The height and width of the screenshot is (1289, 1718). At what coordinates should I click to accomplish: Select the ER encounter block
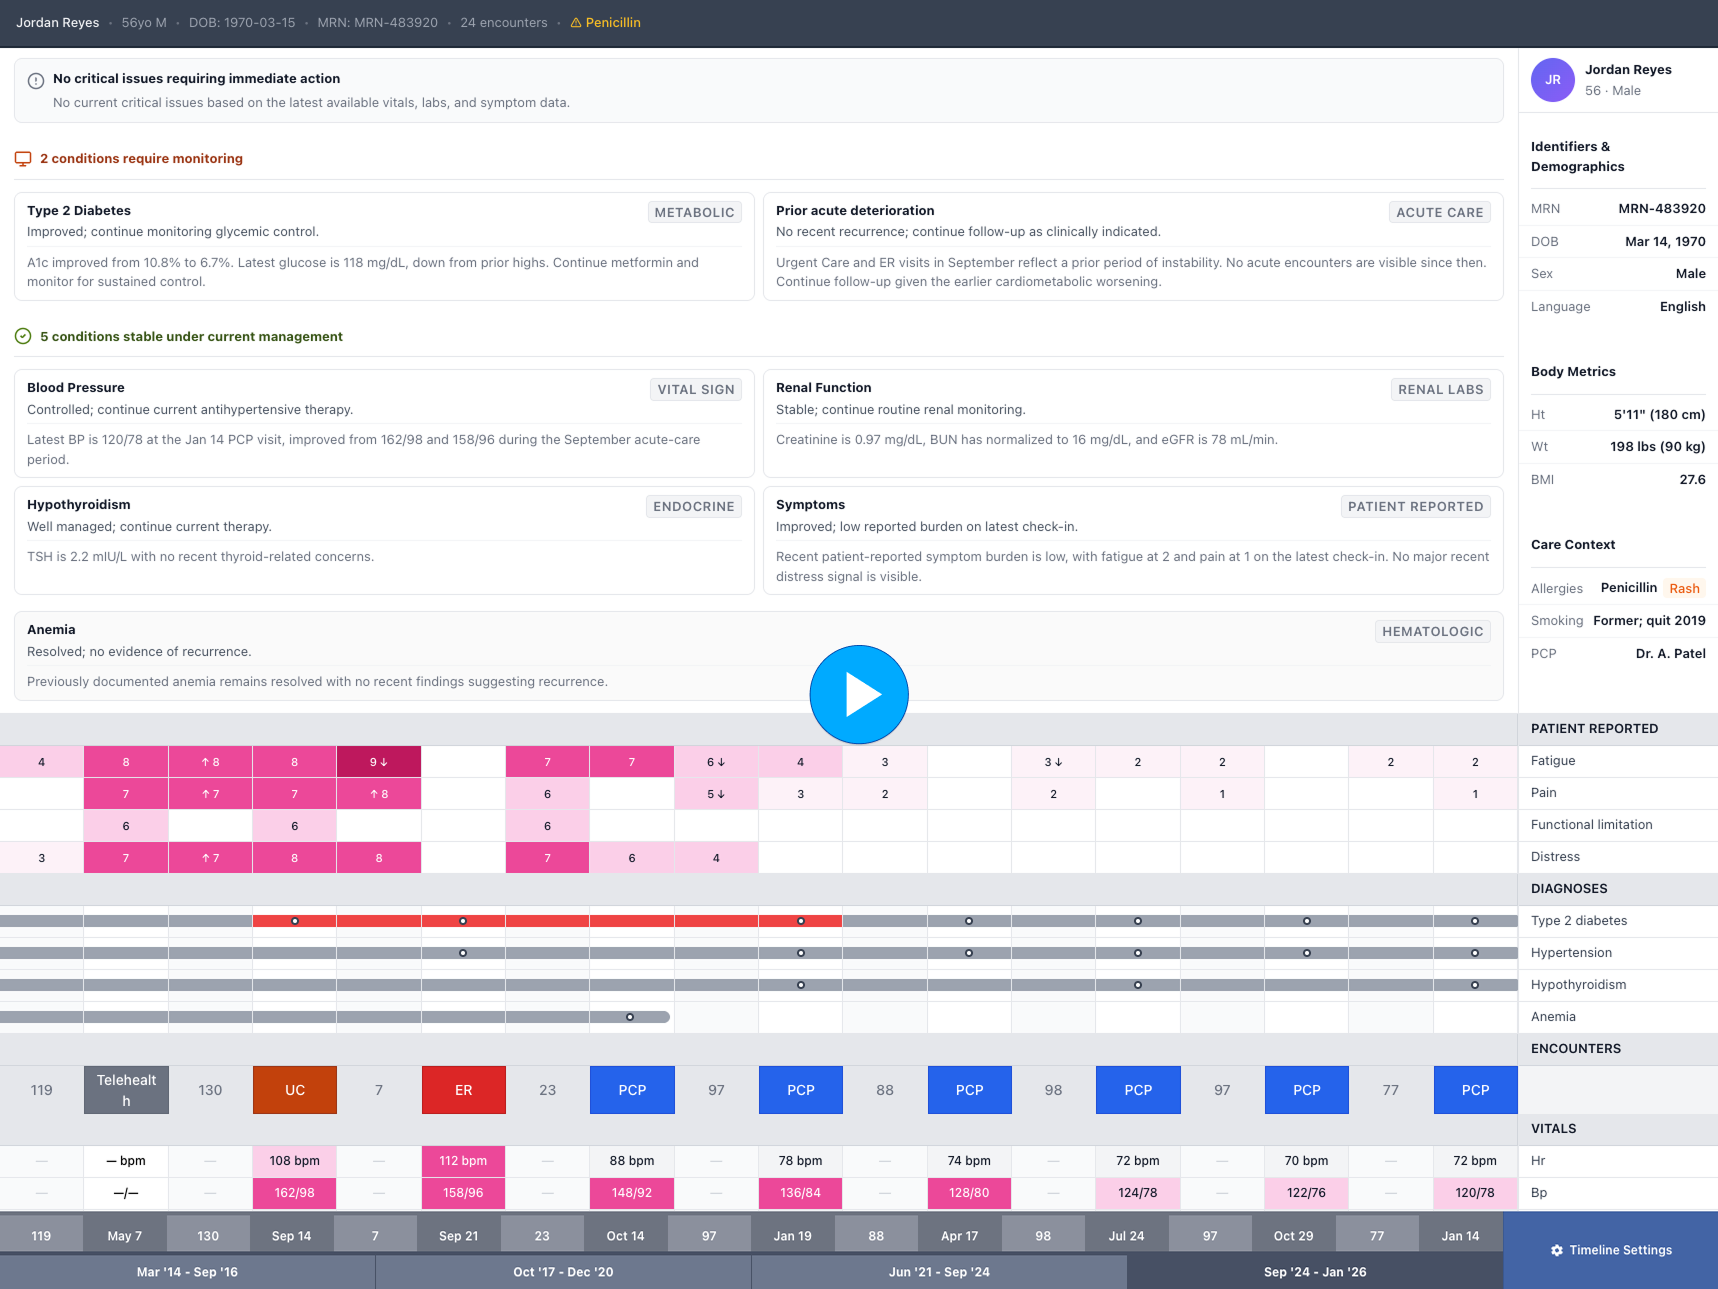[463, 1090]
